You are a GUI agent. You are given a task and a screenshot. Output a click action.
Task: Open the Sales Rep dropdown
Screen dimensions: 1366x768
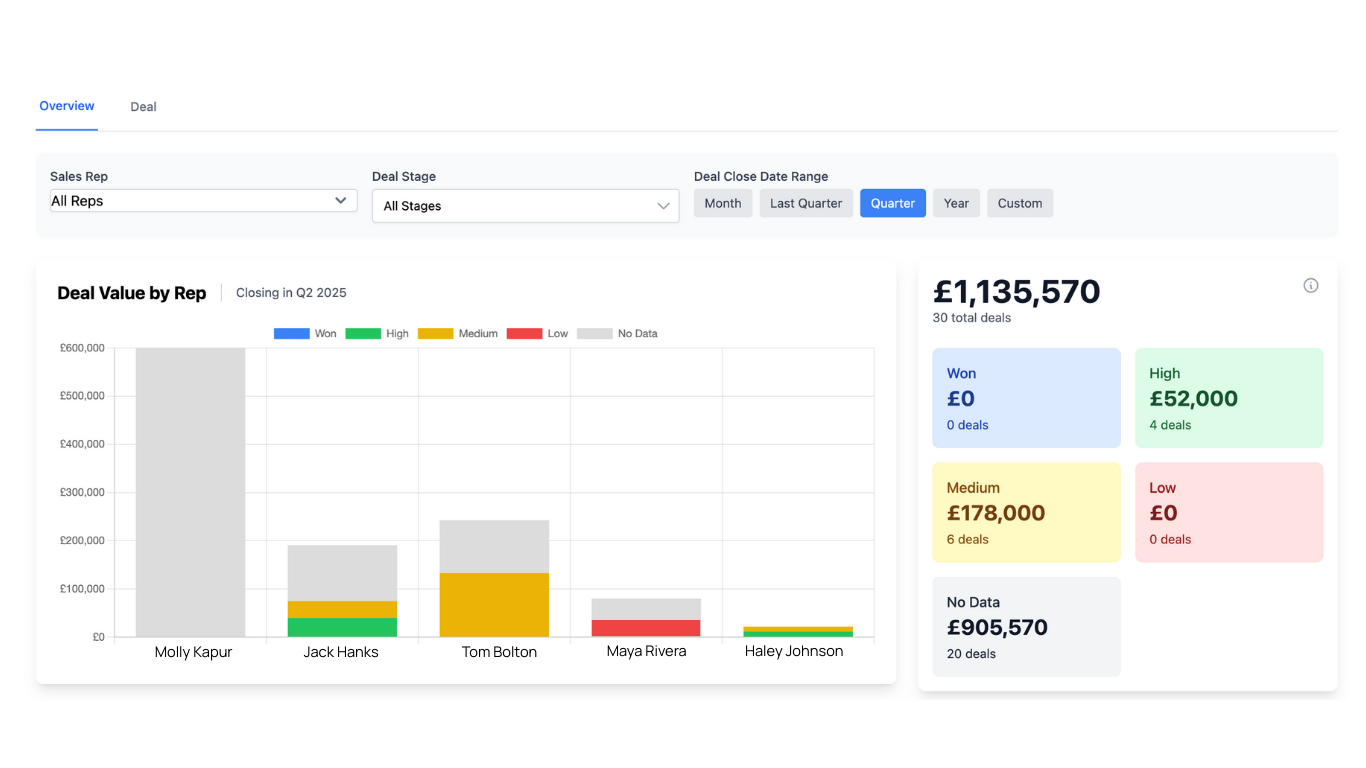tap(203, 201)
